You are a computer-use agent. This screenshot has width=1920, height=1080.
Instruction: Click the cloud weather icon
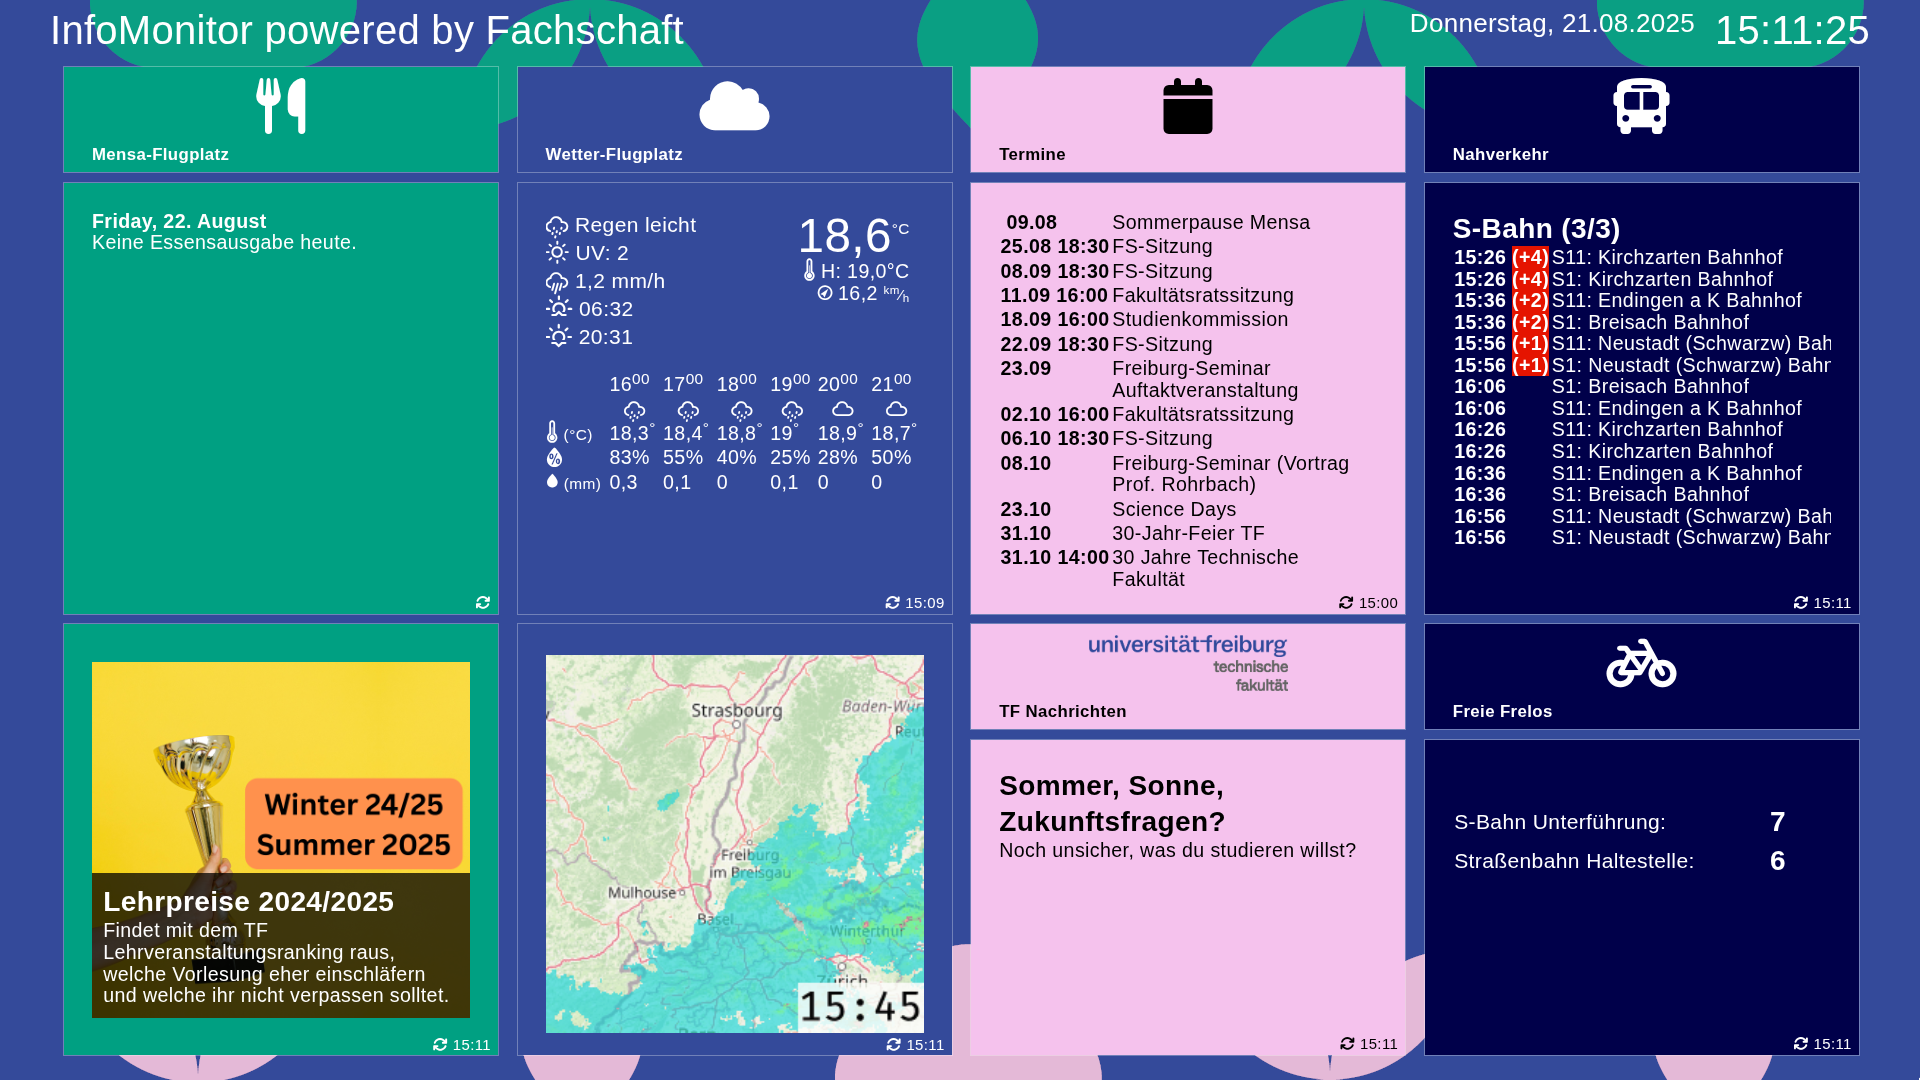(x=734, y=106)
